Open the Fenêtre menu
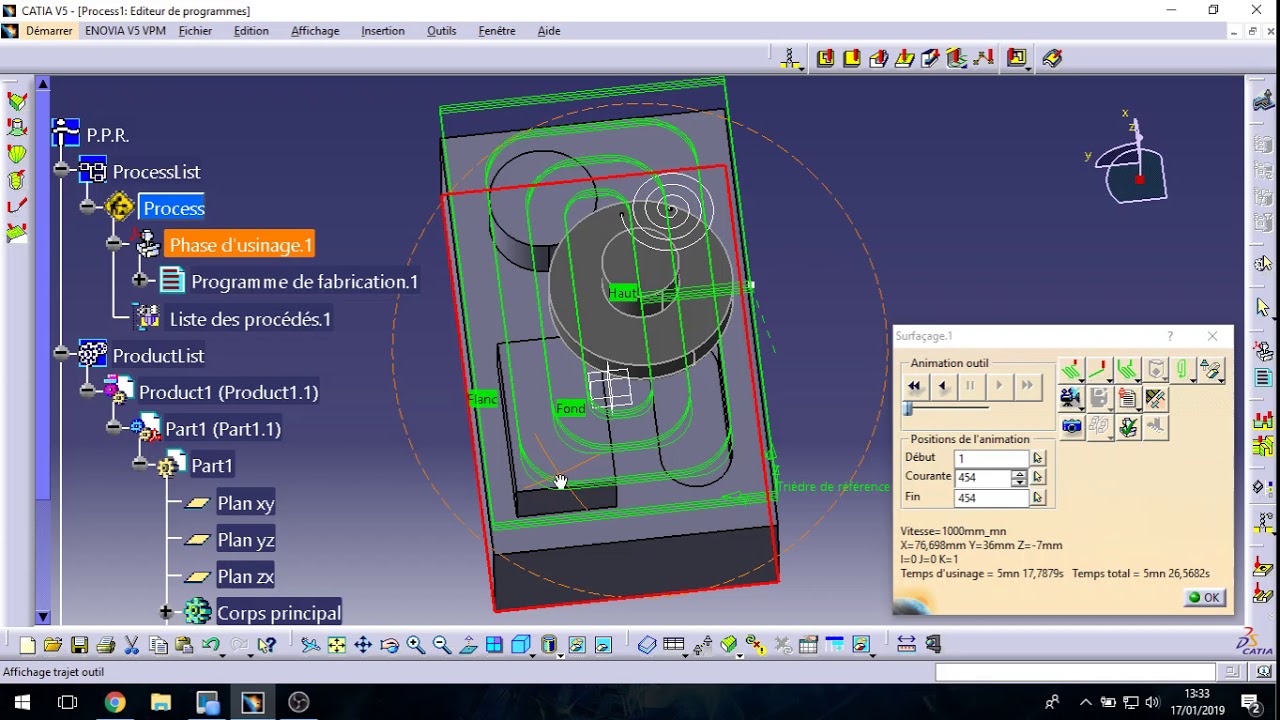Viewport: 1280px width, 720px height. [497, 31]
